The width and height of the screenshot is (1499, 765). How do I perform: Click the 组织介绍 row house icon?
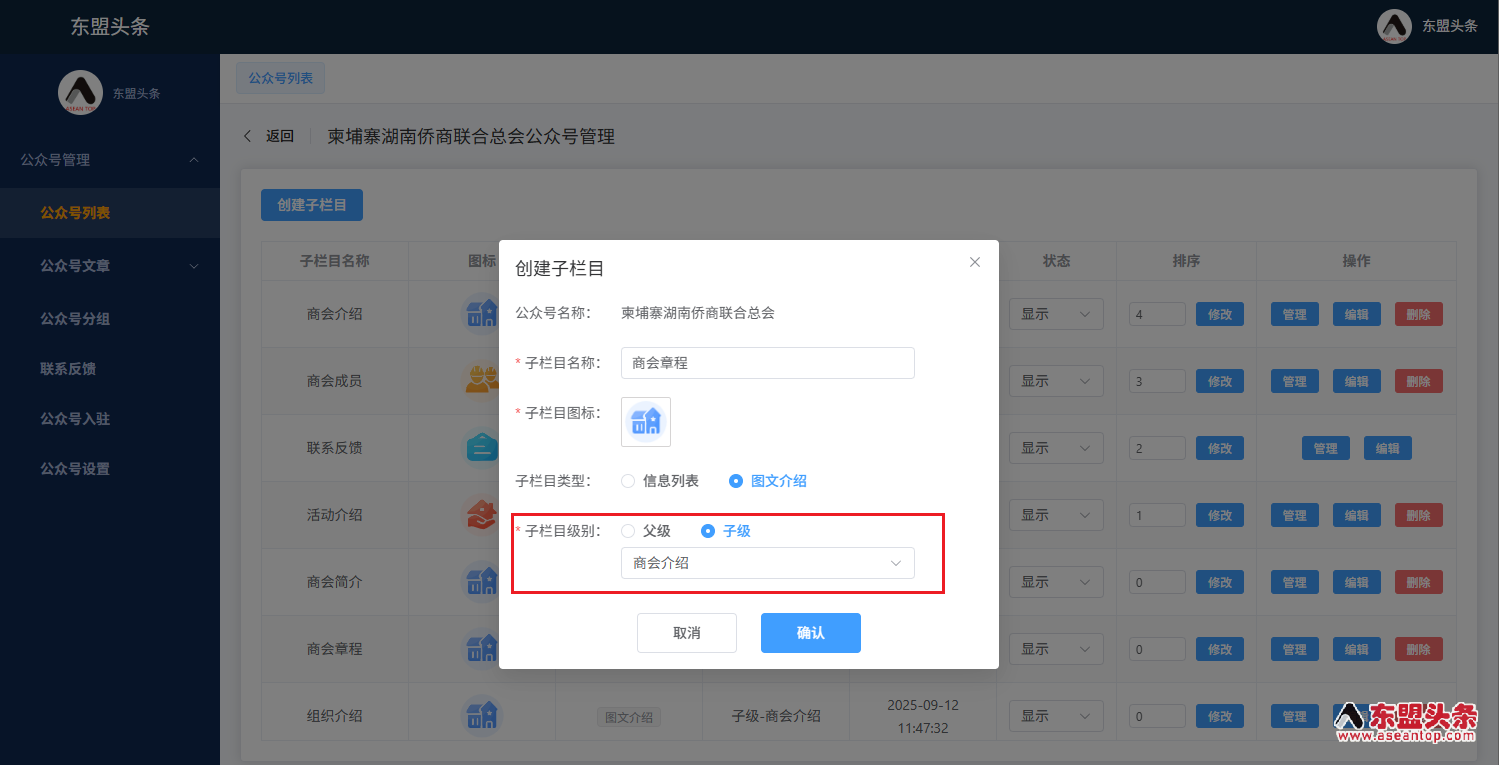coord(481,716)
